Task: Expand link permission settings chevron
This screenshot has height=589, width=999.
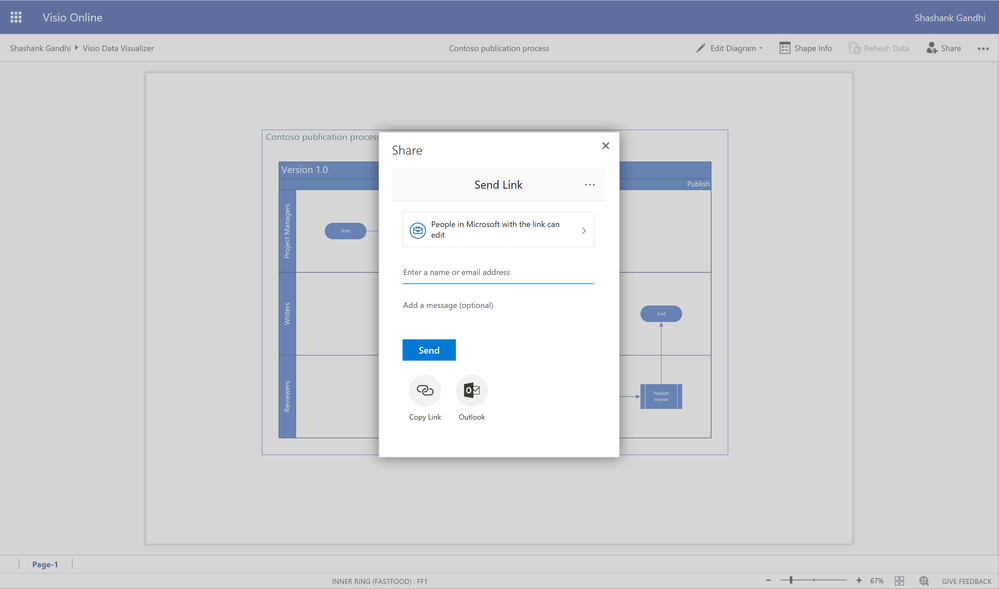Action: tap(584, 230)
